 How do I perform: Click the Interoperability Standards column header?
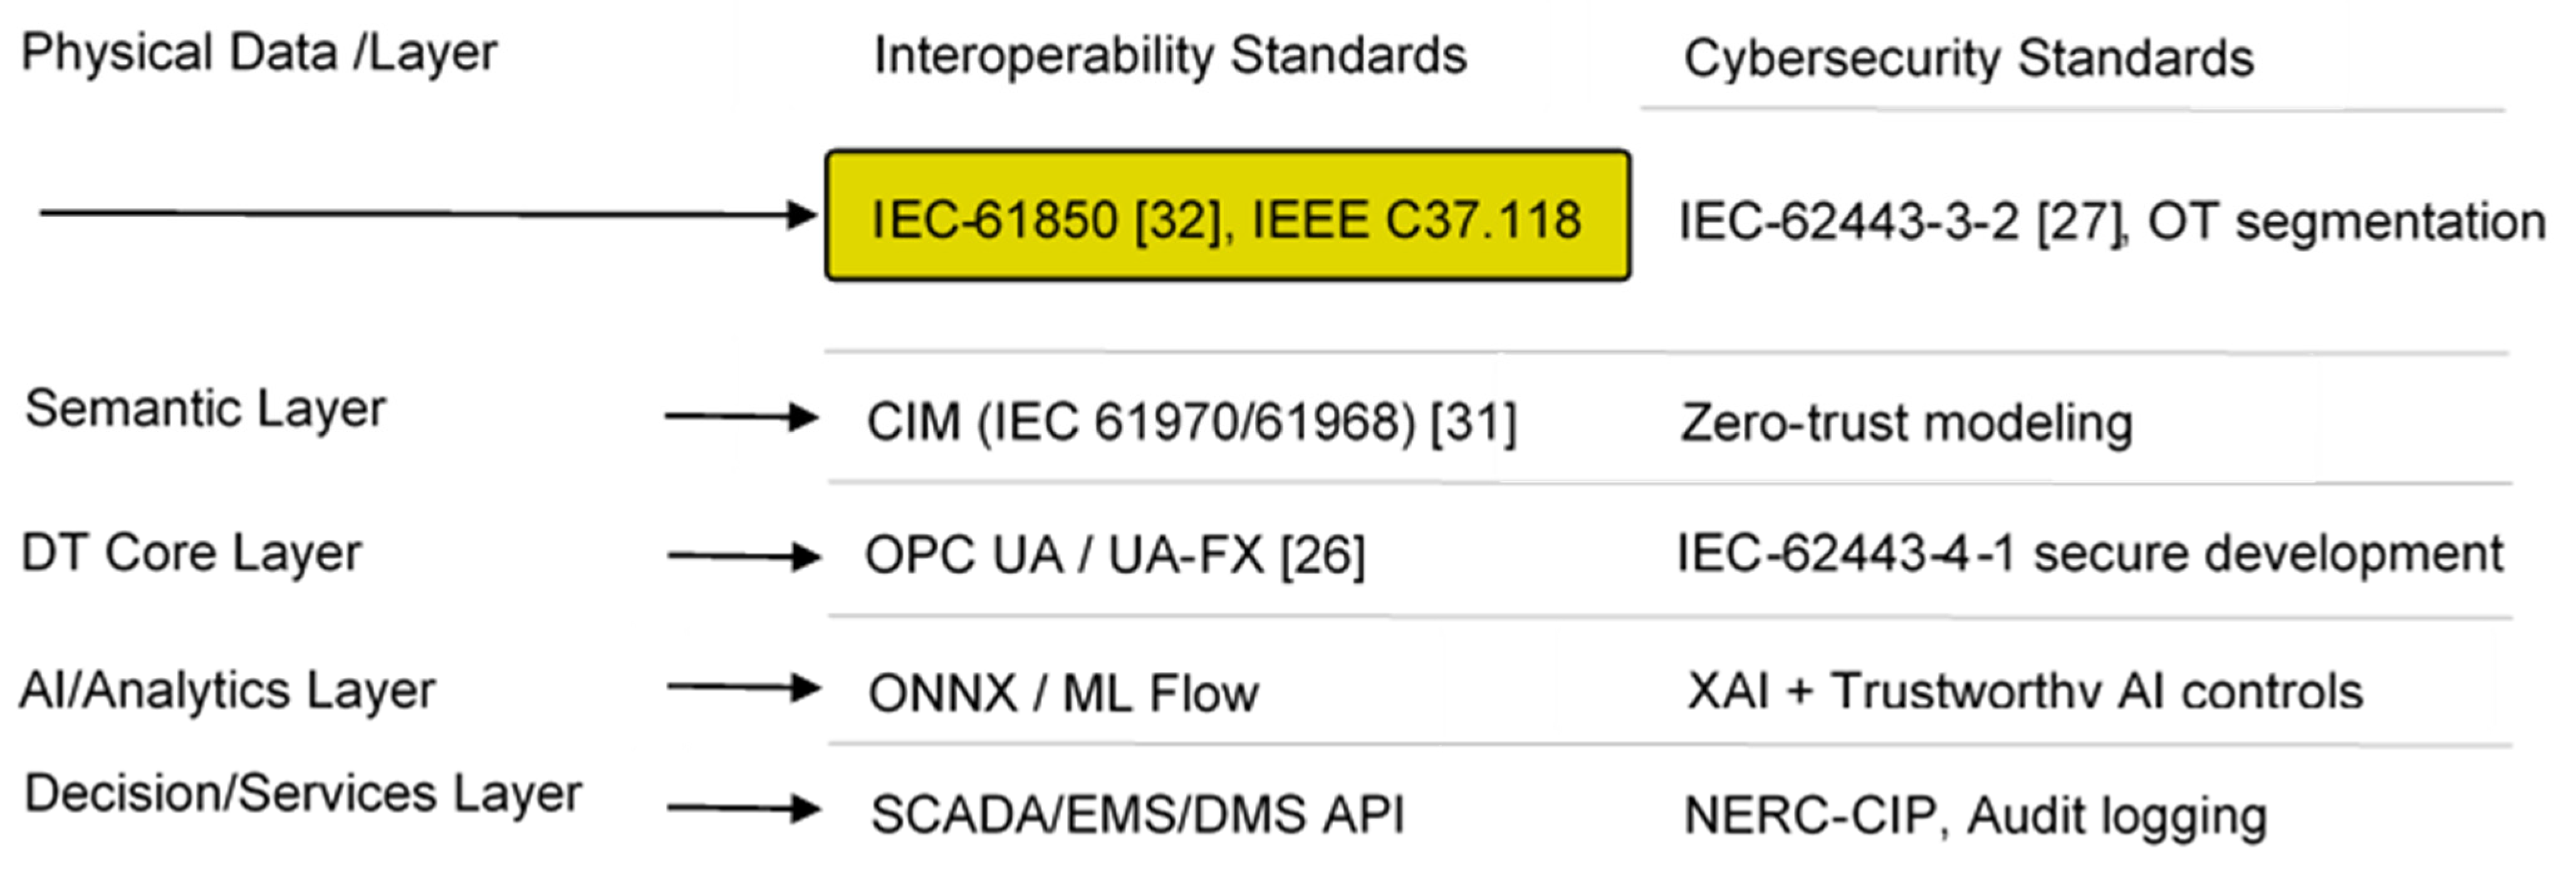coord(1170,55)
